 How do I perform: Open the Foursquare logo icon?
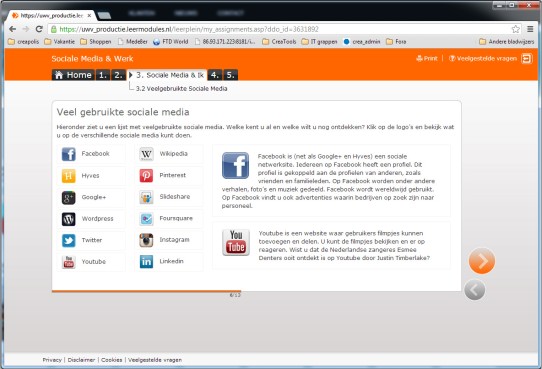pos(146,219)
